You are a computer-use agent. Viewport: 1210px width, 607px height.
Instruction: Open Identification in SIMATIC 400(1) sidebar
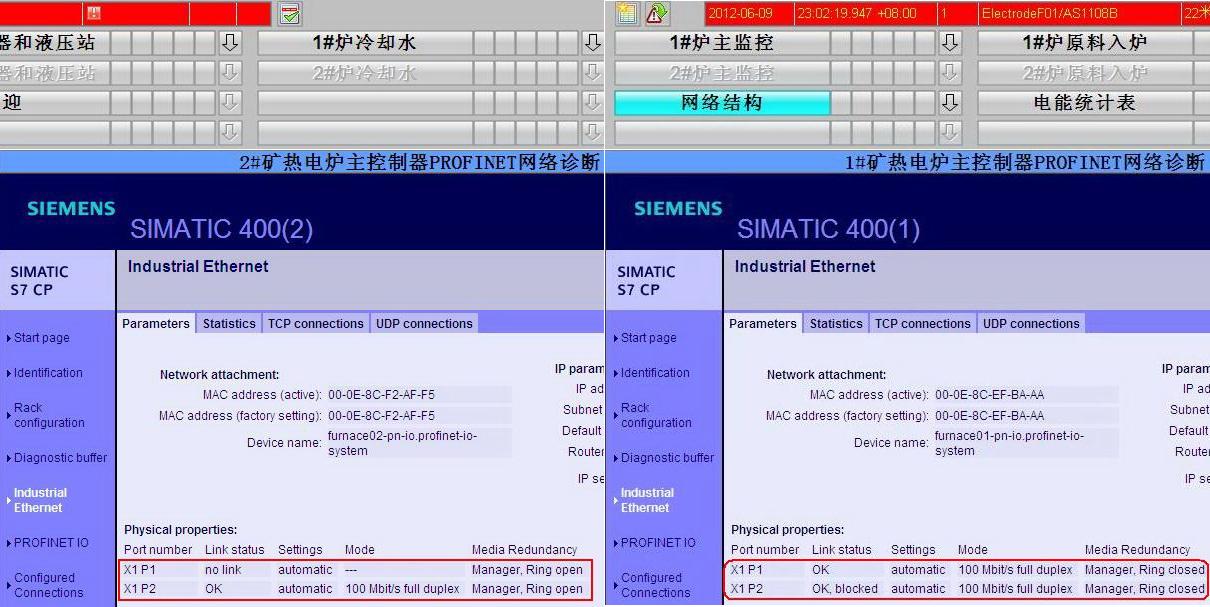point(655,373)
